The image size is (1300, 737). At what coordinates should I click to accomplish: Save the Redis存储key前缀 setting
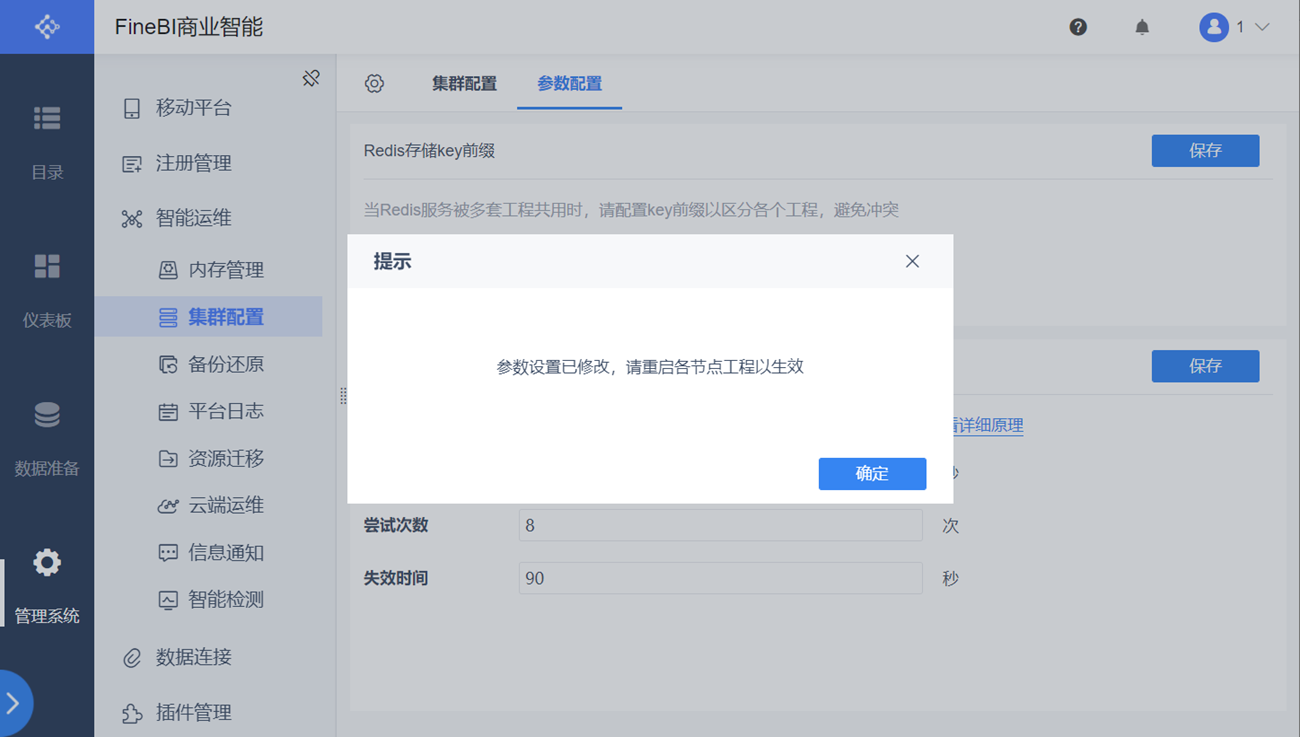pos(1205,151)
